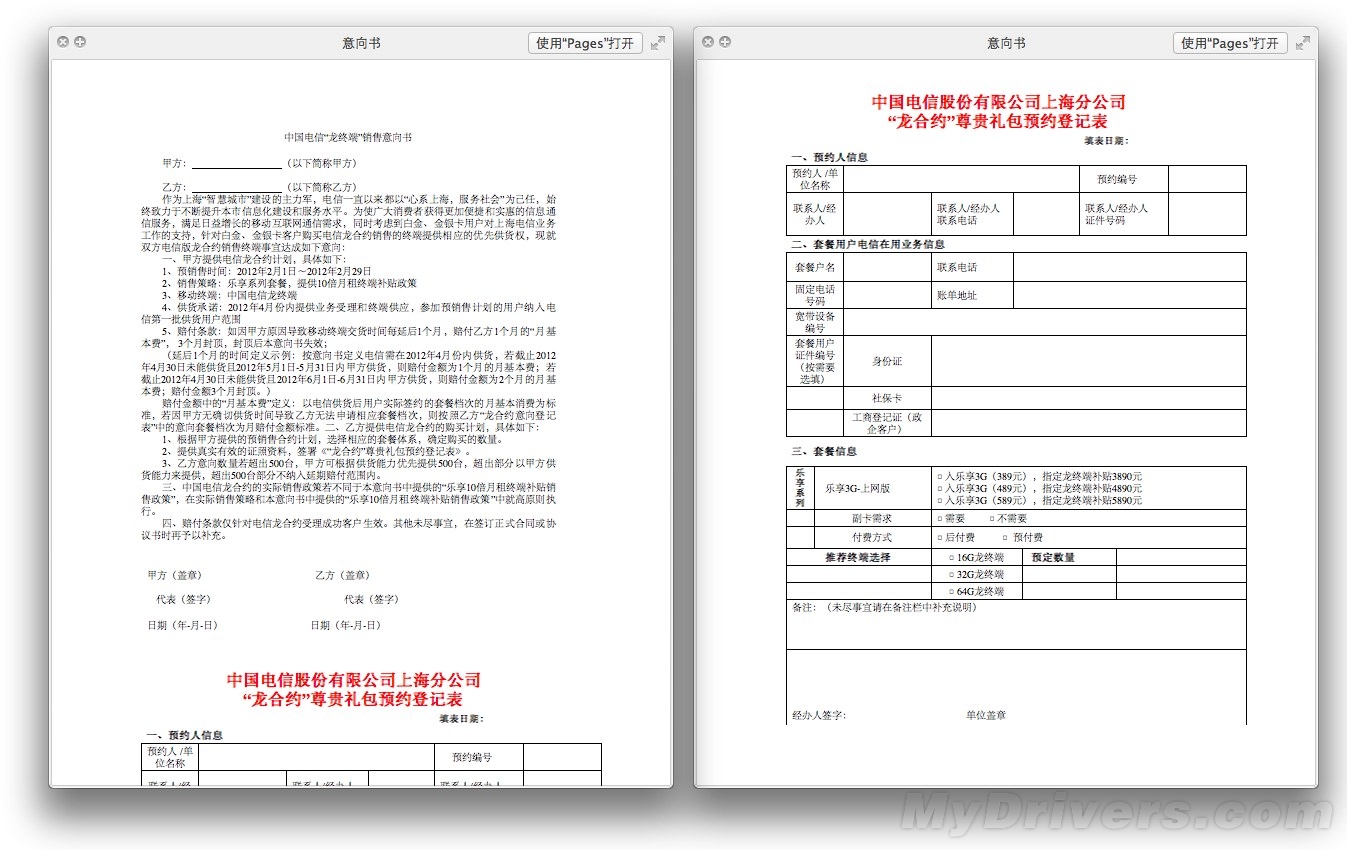Image resolution: width=1347 pixels, height=850 pixels.
Task: Check the 后付费 payment checkbox
Action: (x=939, y=537)
